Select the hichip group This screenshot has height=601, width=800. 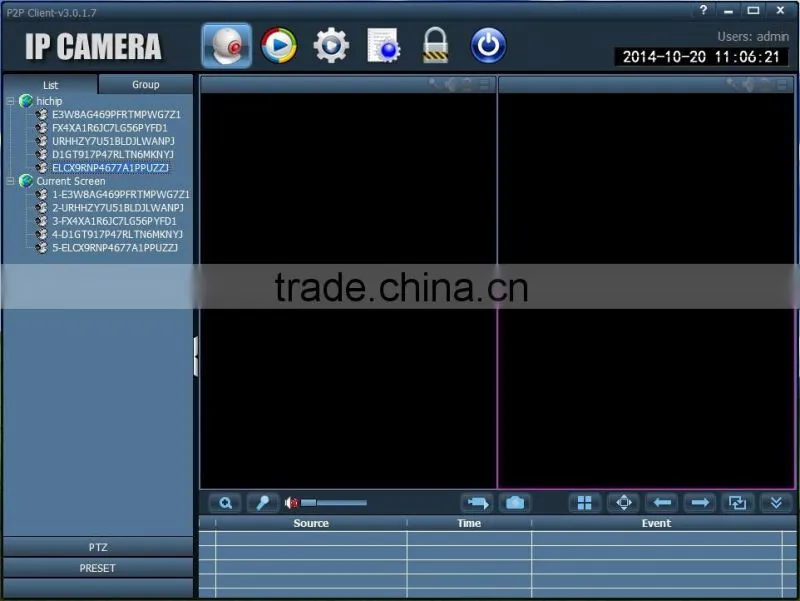point(49,101)
